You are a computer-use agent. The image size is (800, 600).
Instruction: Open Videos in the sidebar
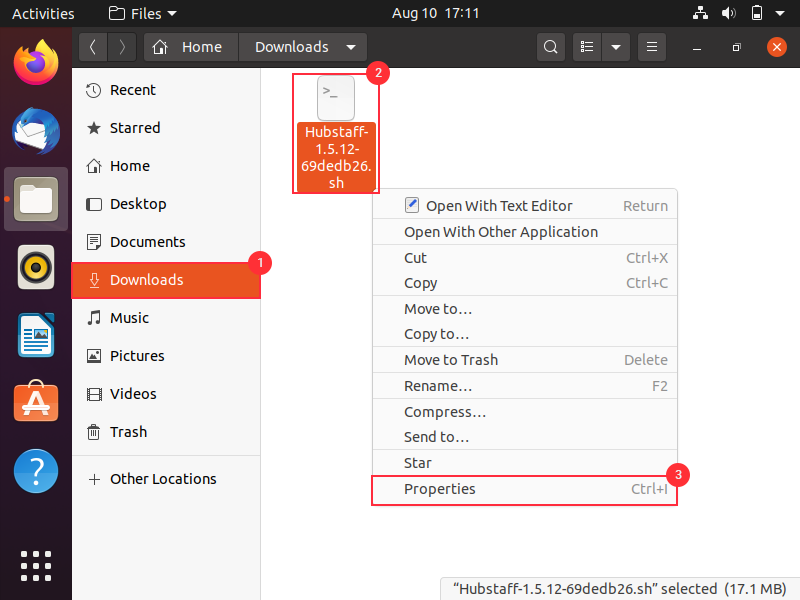pyautogui.click(x=166, y=394)
